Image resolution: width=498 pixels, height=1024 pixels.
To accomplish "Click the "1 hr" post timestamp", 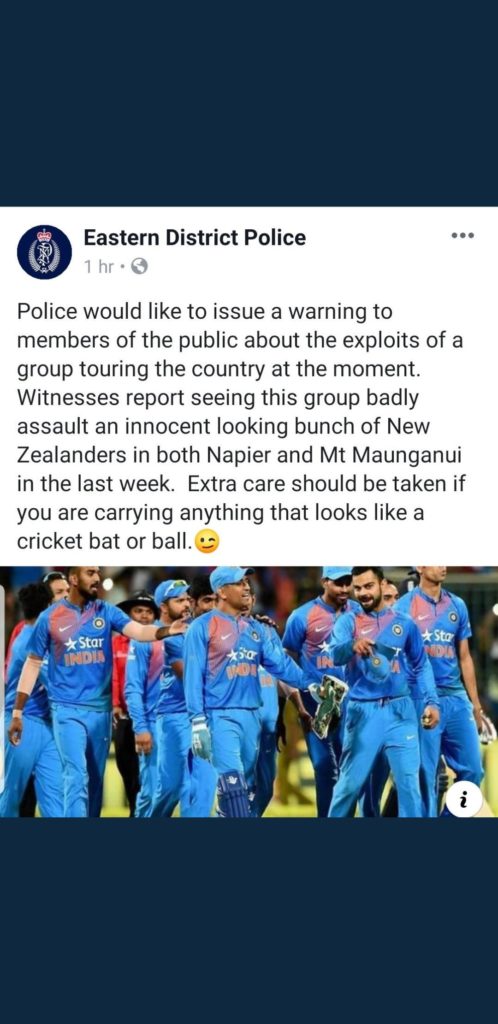I will 99,266.
